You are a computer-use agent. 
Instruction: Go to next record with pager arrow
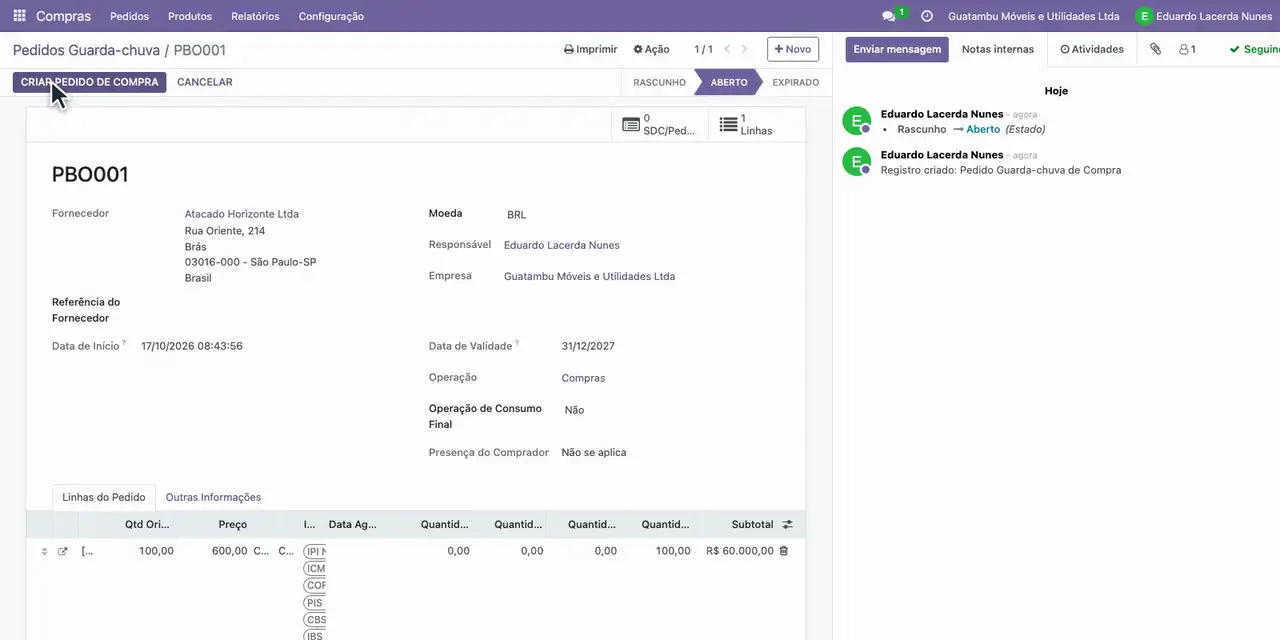(744, 49)
